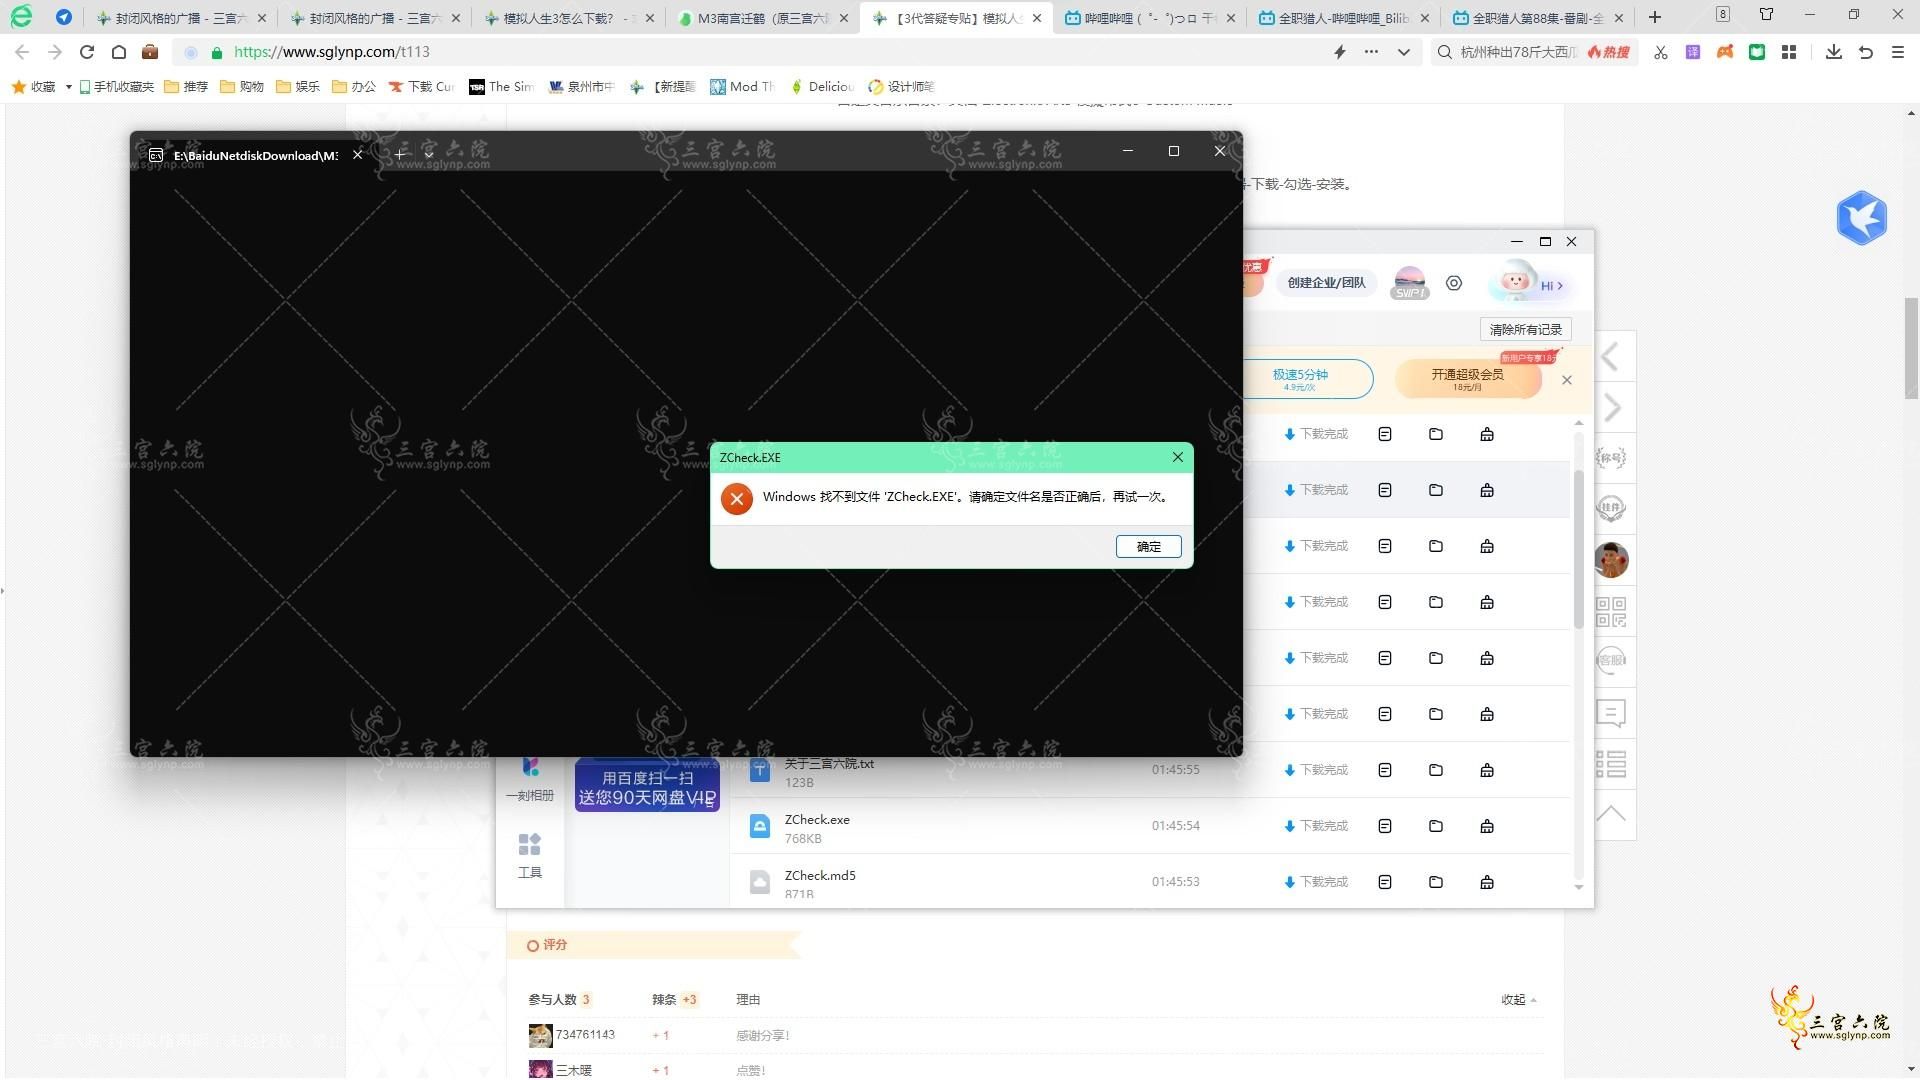Click 清除所有记录 button
Viewport: 1920px width, 1080px height.
tap(1525, 329)
